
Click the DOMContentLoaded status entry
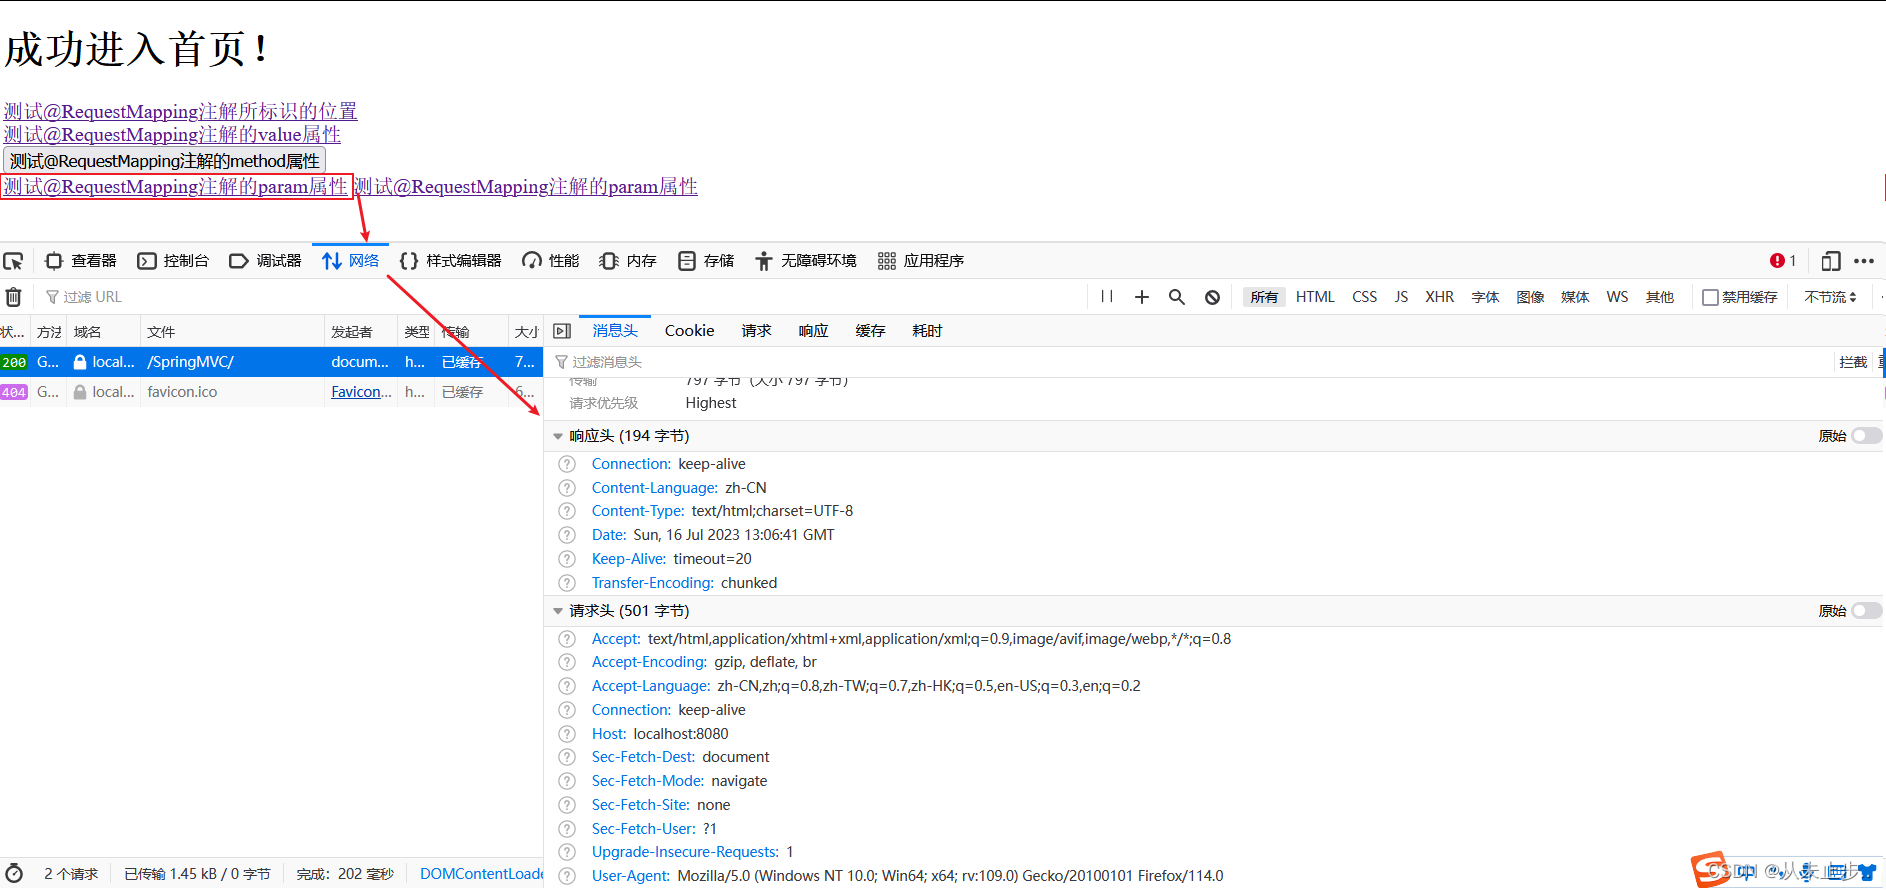[x=481, y=874]
